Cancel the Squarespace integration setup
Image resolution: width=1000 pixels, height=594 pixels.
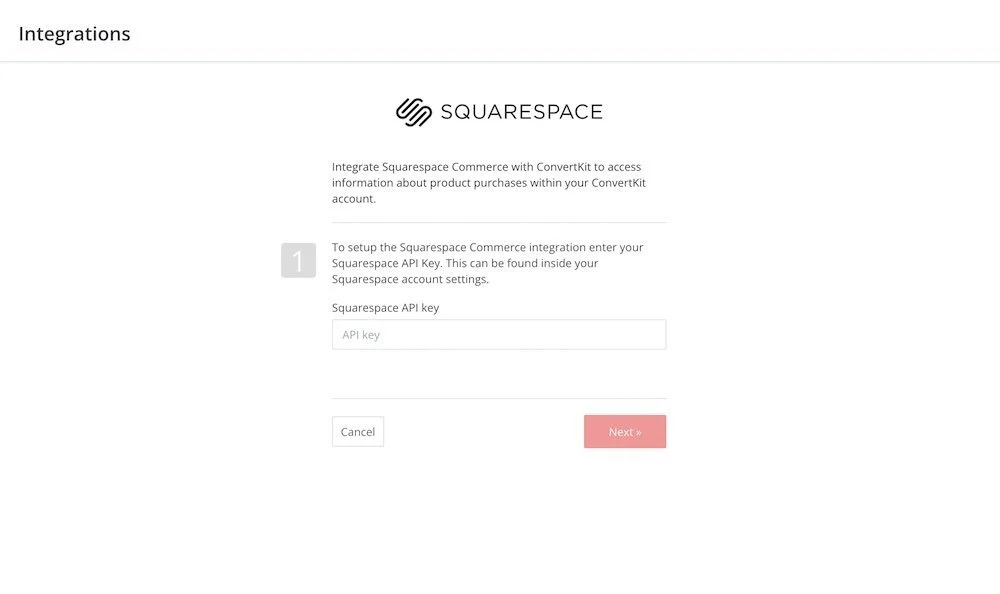pyautogui.click(x=358, y=432)
